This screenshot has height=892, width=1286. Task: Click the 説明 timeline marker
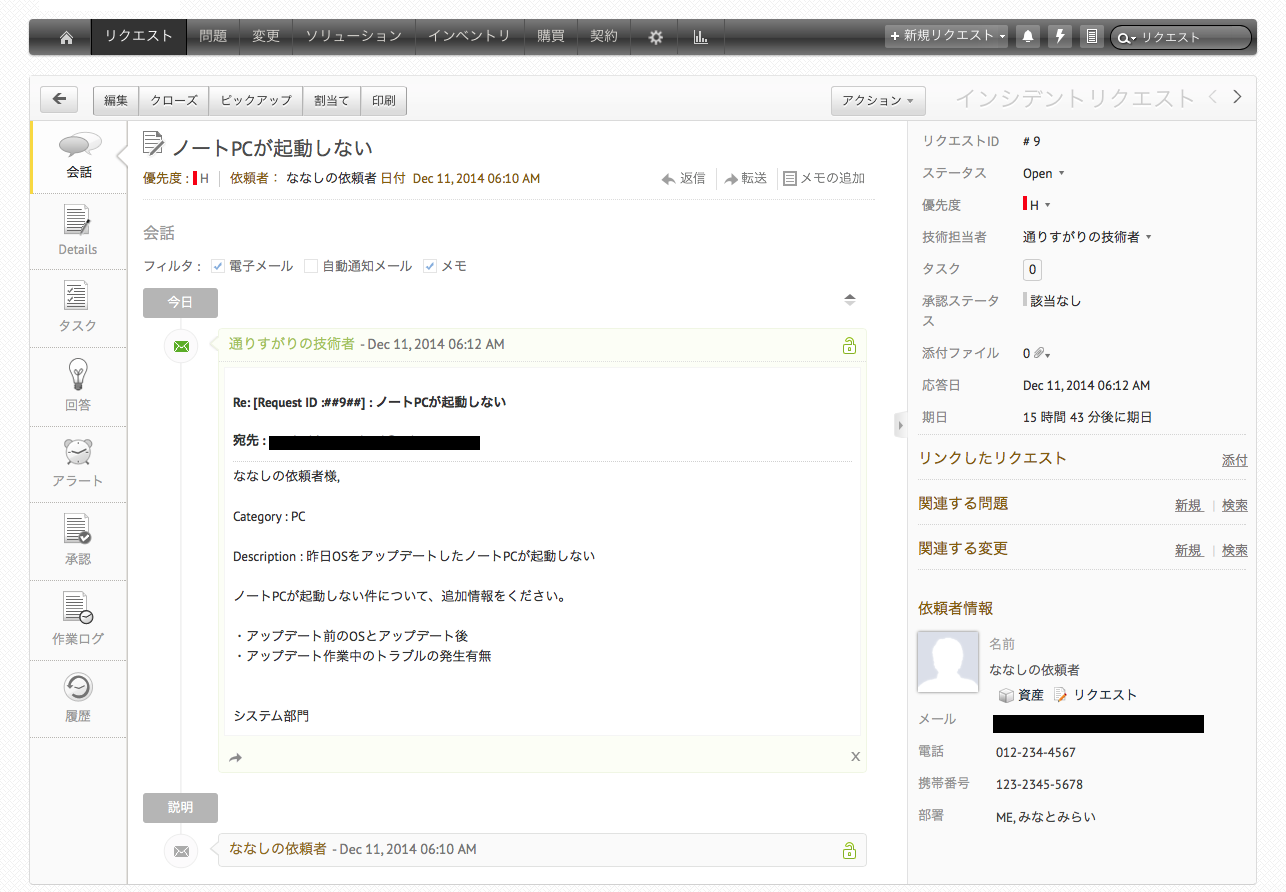[180, 808]
